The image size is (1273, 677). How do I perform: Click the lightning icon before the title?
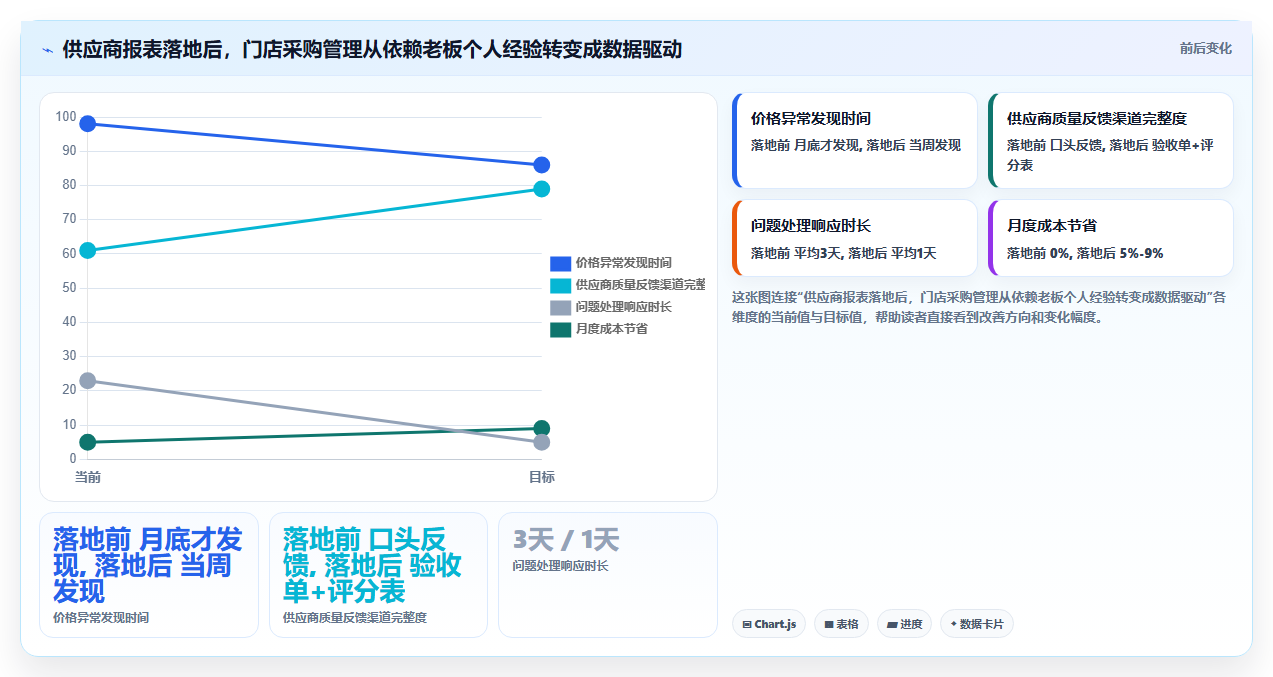(x=47, y=49)
